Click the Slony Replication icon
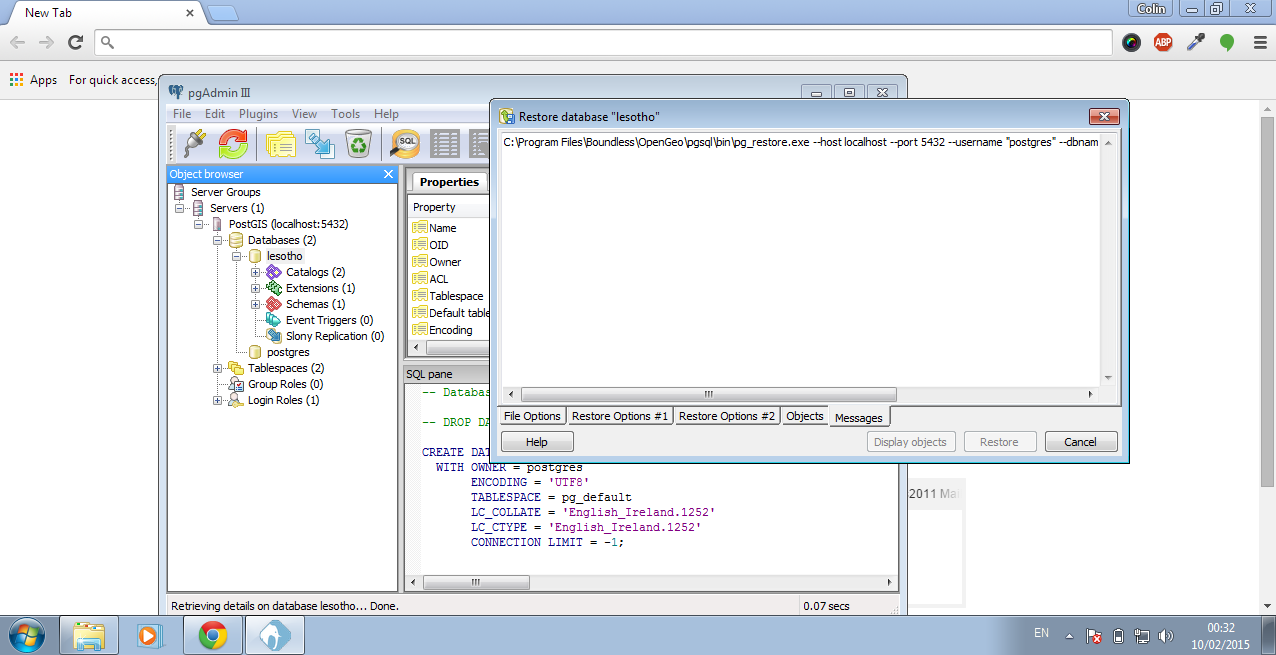This screenshot has height=655, width=1276. (274, 336)
